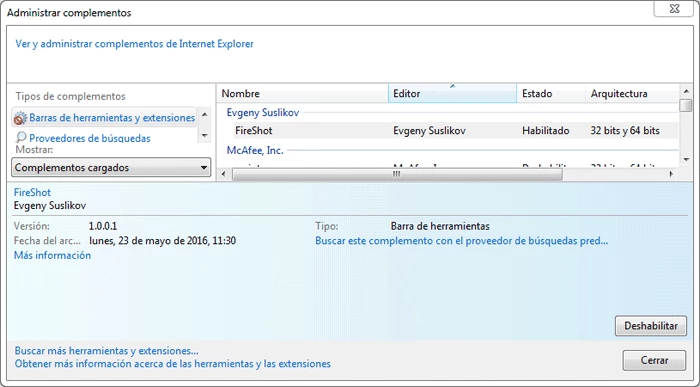Open Buscar este complemento con el proveedor link
This screenshot has width=700, height=387.
pyautogui.click(x=462, y=241)
